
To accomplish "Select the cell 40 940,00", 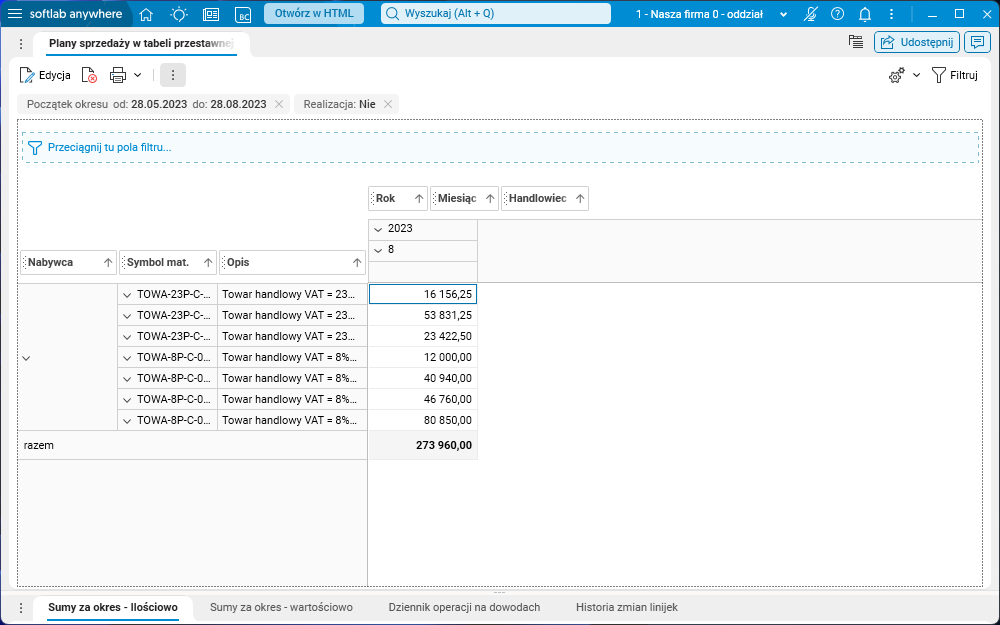I will (423, 378).
